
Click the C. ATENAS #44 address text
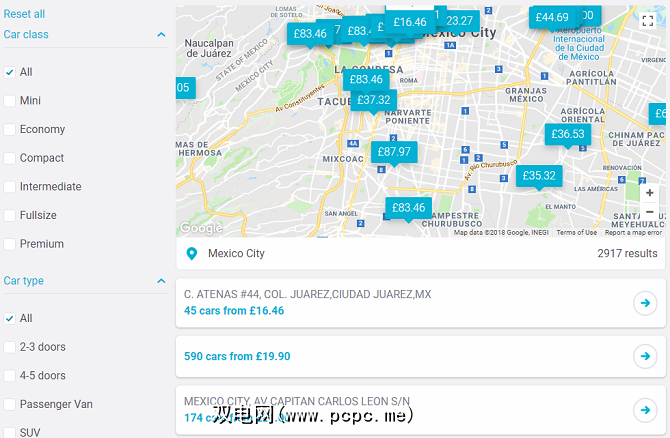[x=308, y=294]
